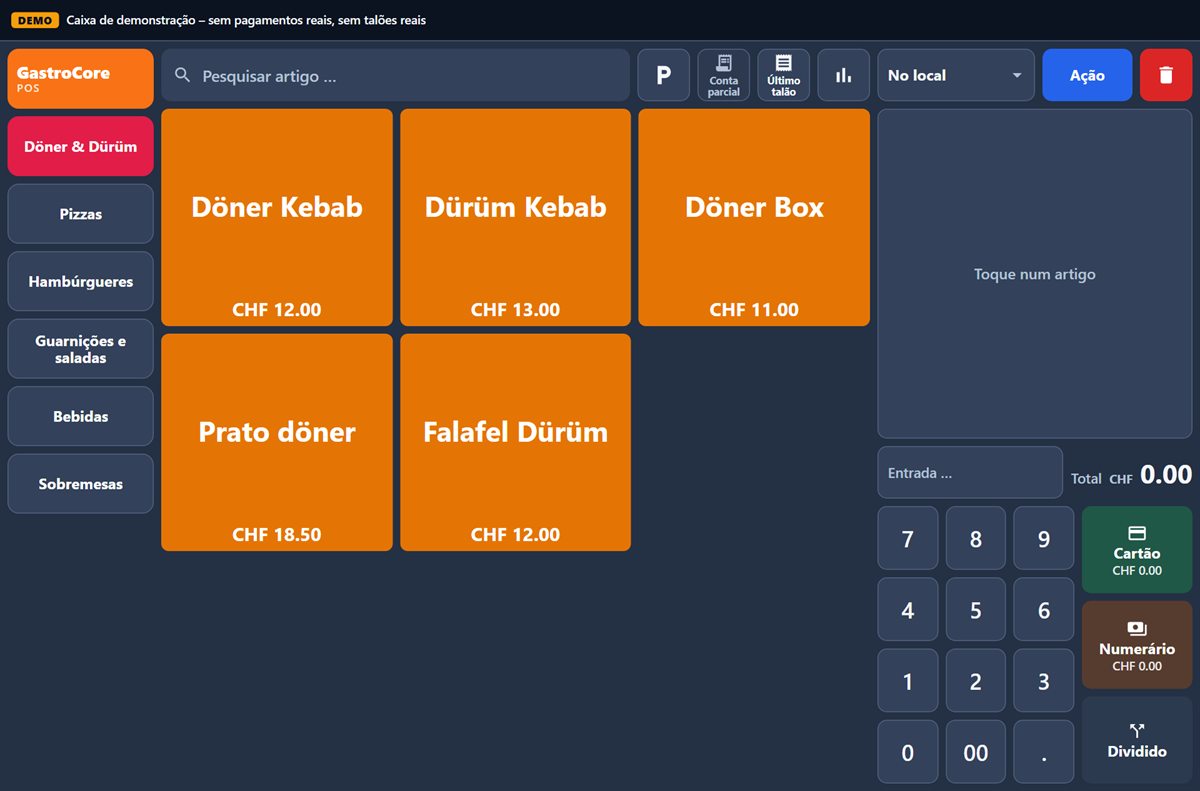Click the P parking button
This screenshot has width=1200, height=791.
click(x=663, y=75)
